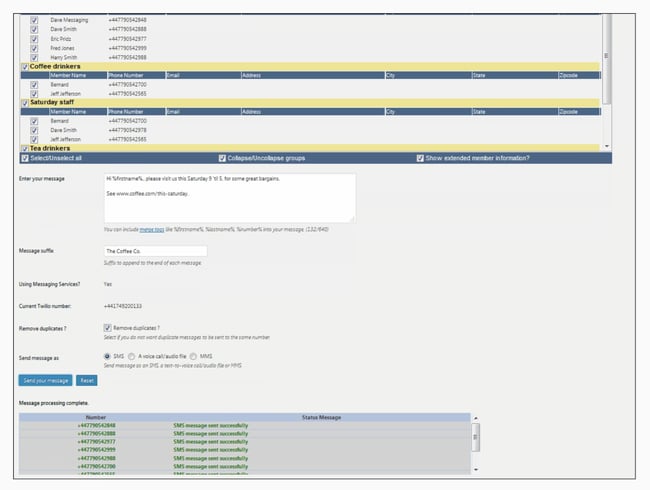Uncheck Bernard in the Coffee drinkers group
The width and height of the screenshot is (650, 490).
pyautogui.click(x=34, y=85)
